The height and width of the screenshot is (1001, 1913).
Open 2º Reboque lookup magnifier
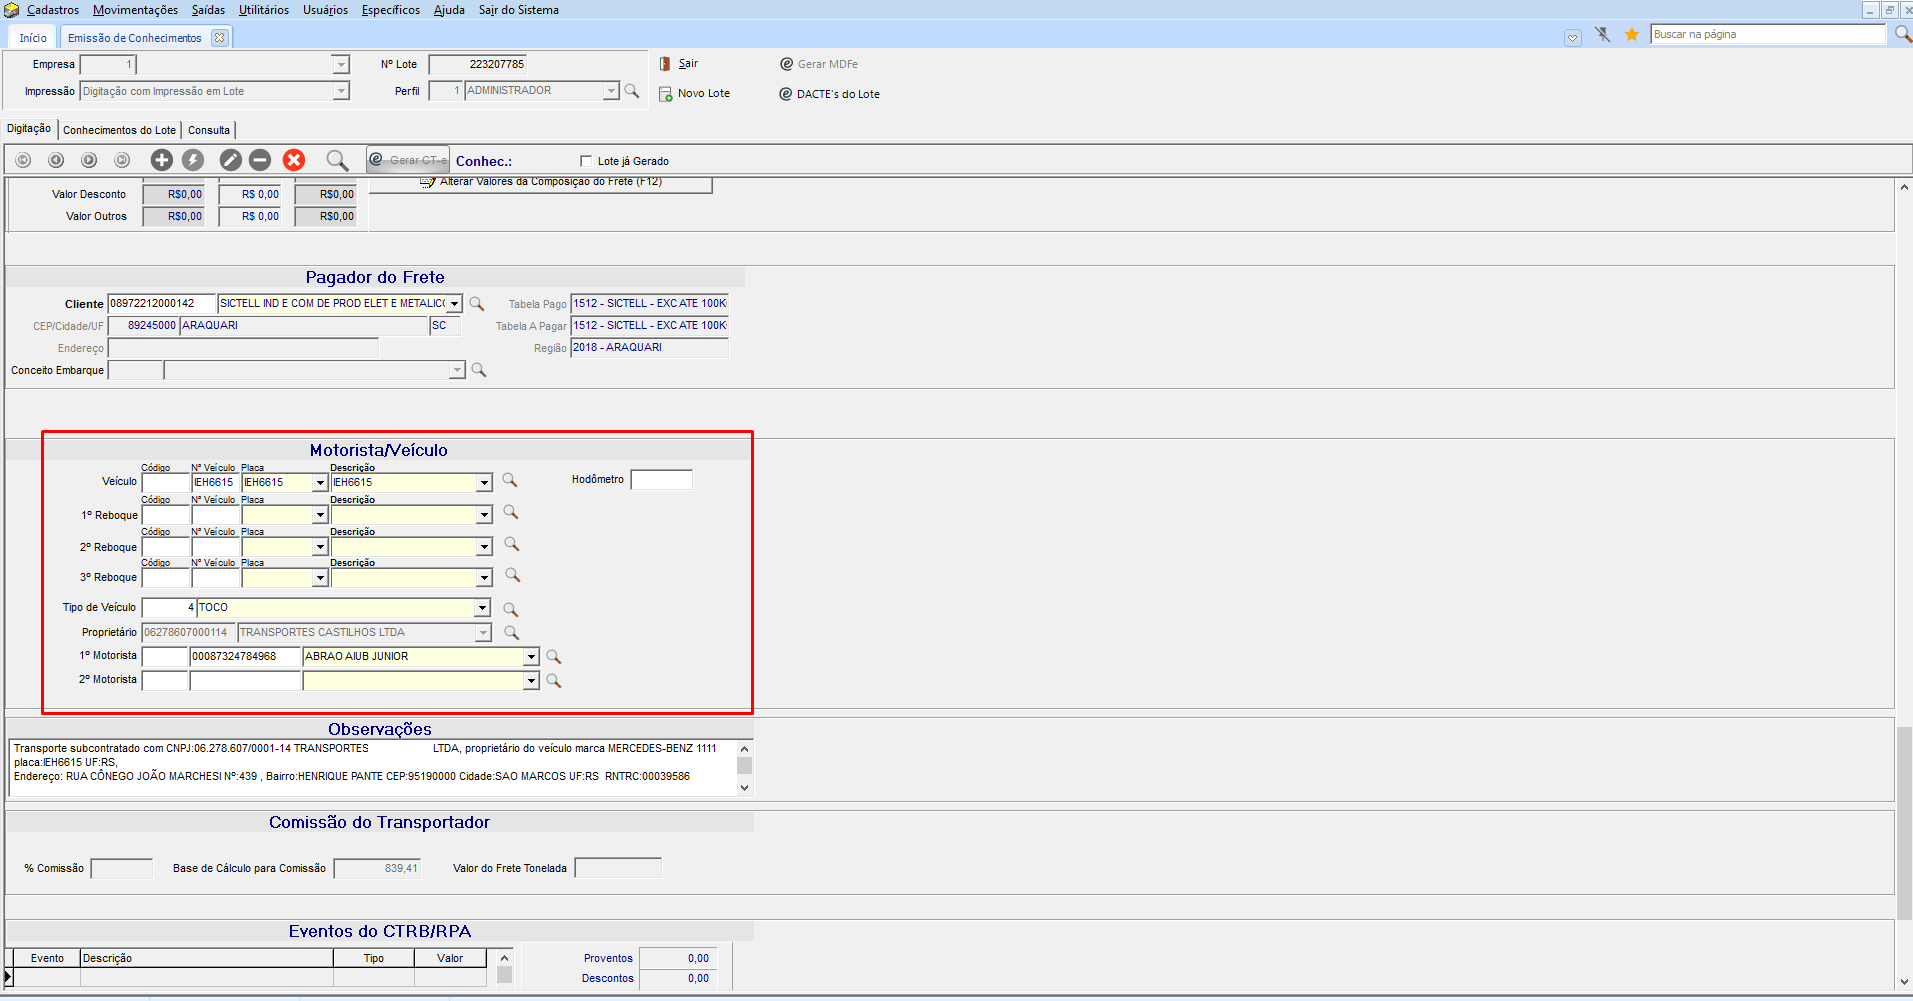[x=512, y=544]
